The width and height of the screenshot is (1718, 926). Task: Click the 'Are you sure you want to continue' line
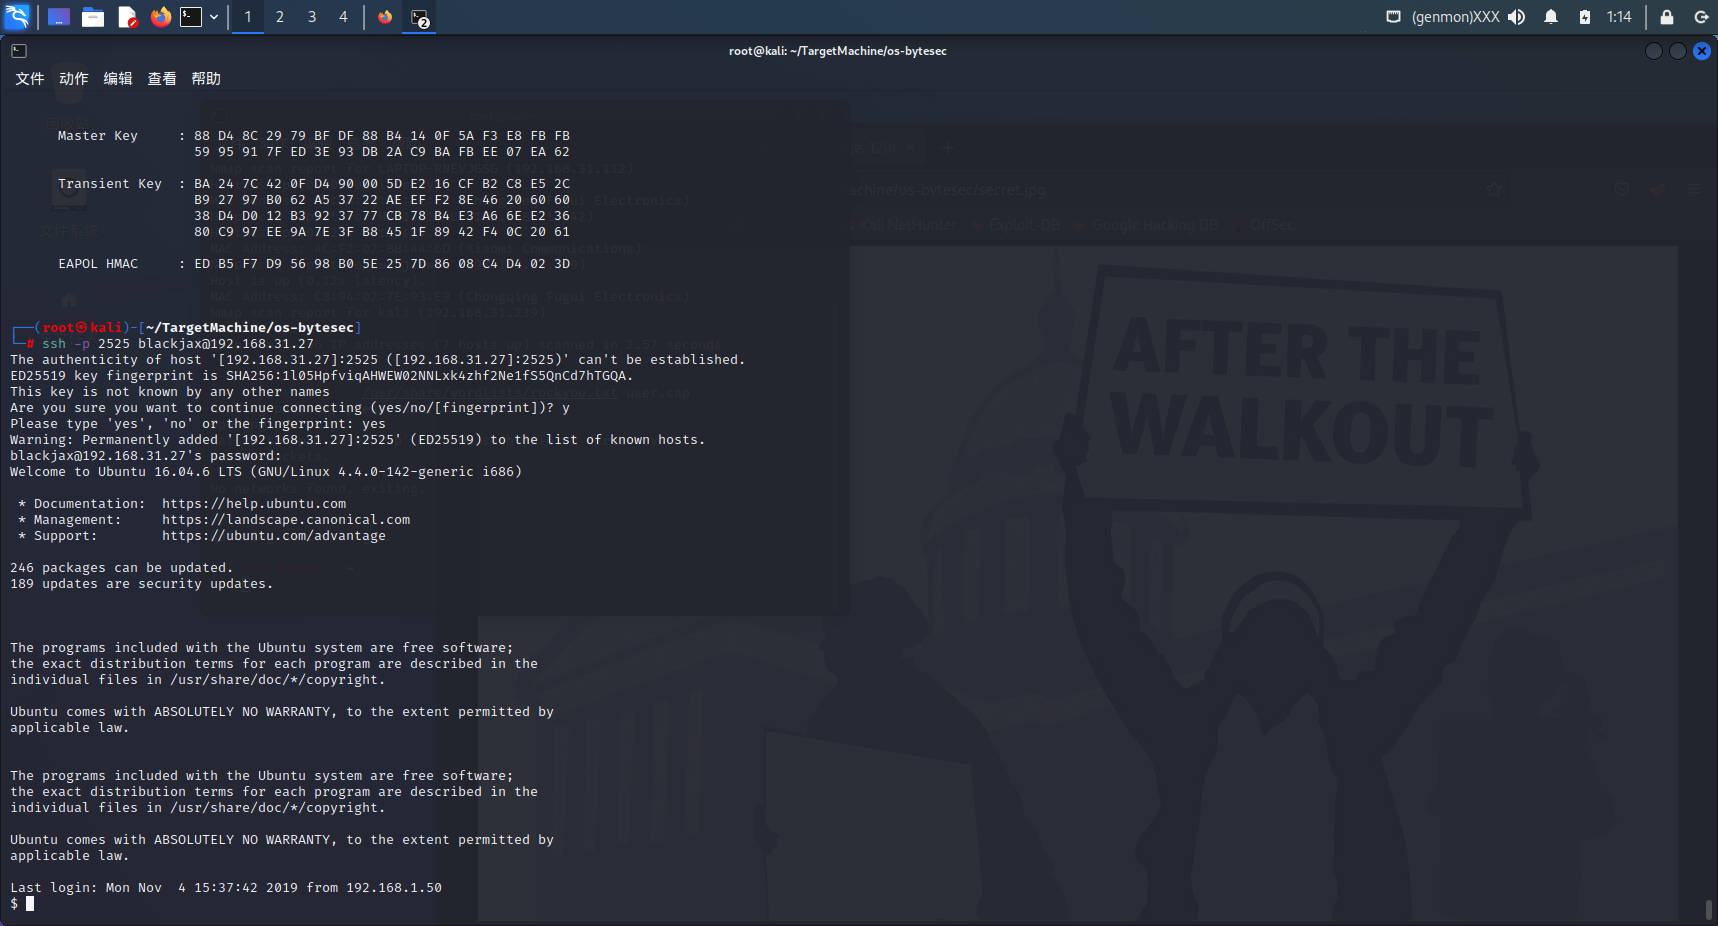click(x=290, y=408)
